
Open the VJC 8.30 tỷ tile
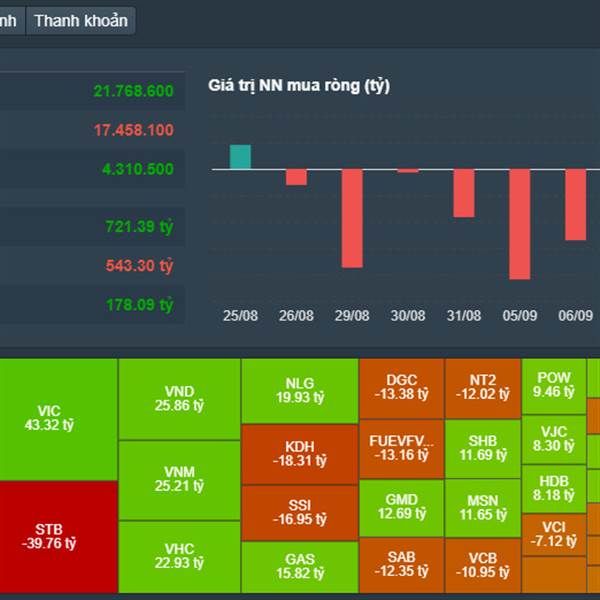tap(554, 439)
